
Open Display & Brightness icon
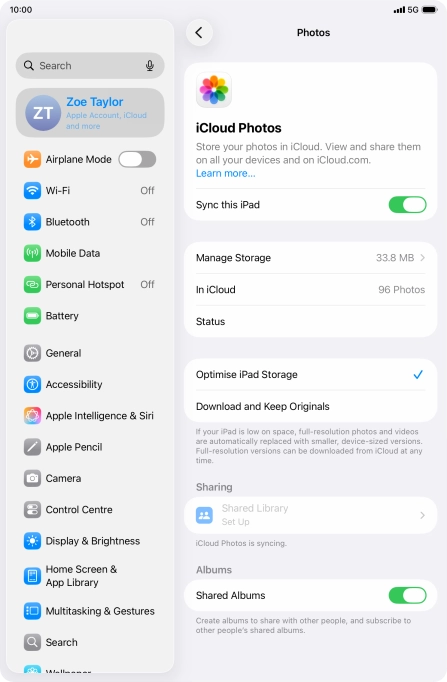tap(32, 541)
